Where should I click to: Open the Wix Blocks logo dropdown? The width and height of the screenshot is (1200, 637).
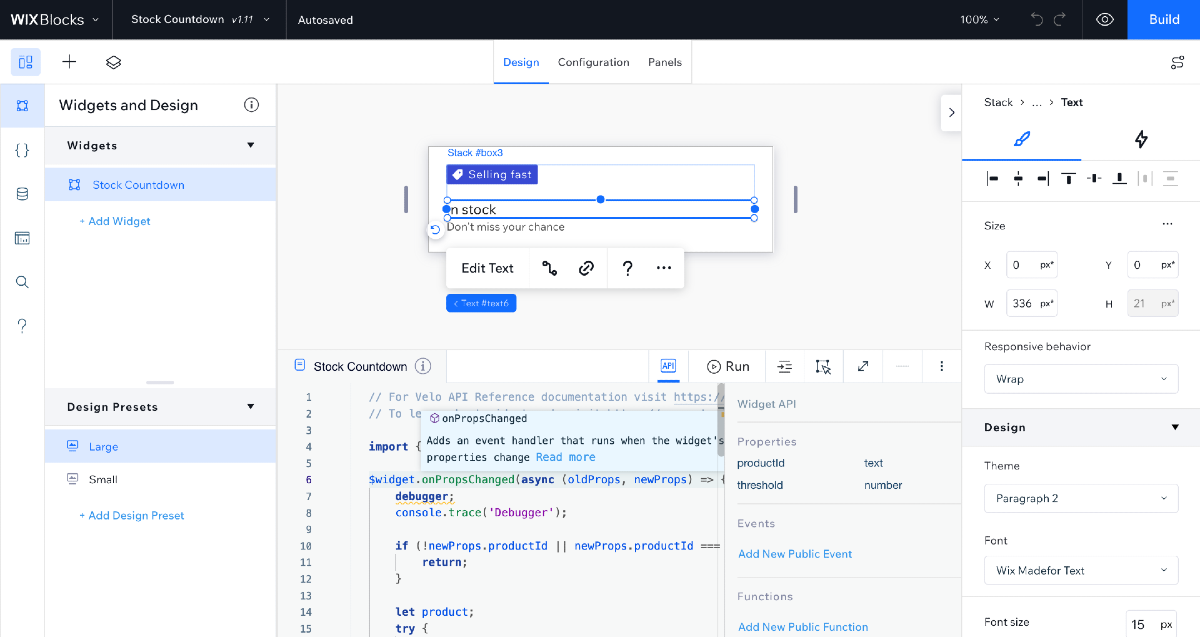coord(56,19)
